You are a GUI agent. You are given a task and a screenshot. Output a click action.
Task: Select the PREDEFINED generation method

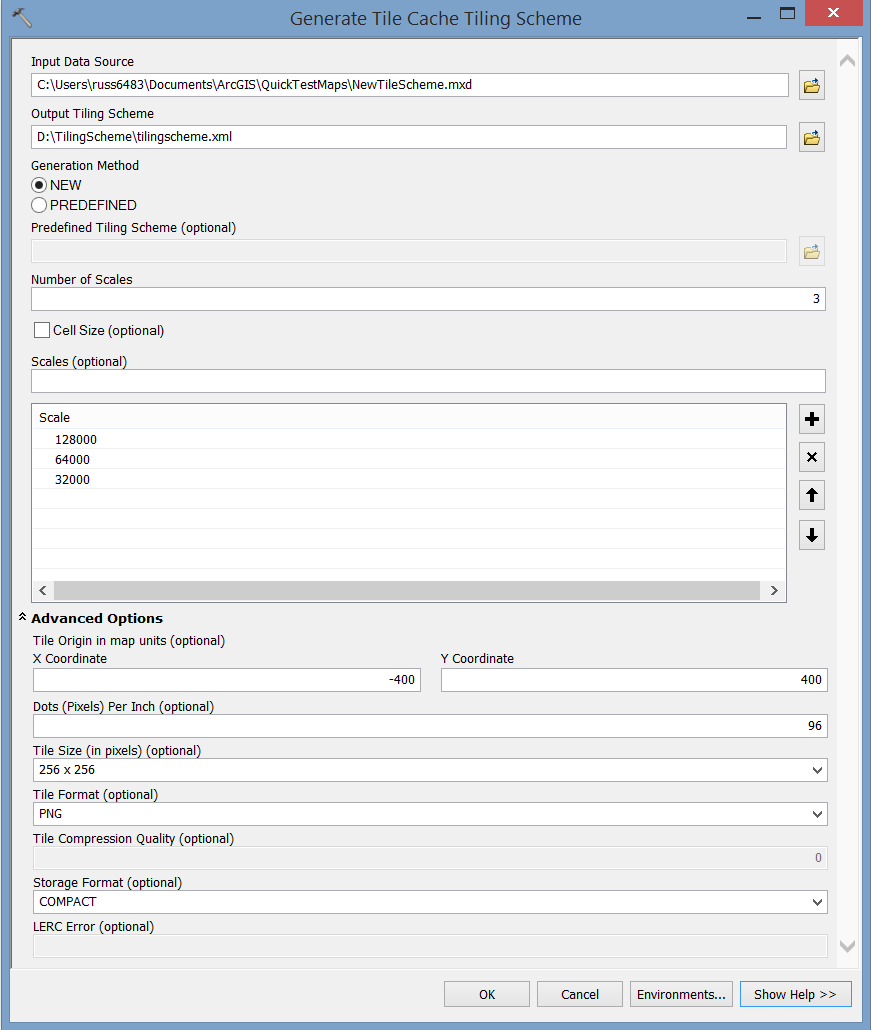point(40,205)
